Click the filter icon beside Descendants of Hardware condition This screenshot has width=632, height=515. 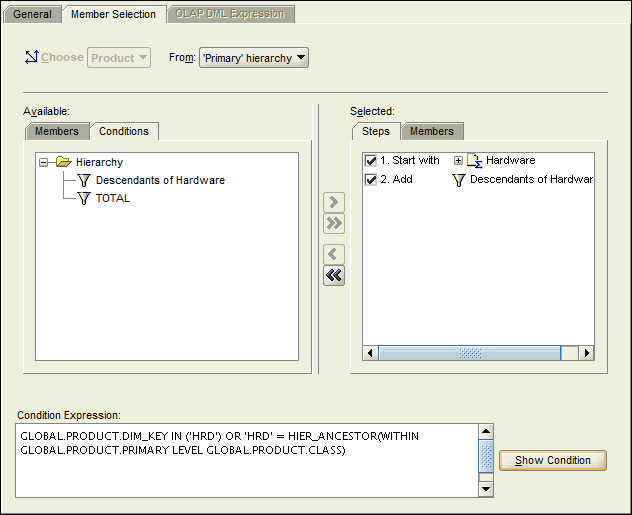(x=83, y=180)
